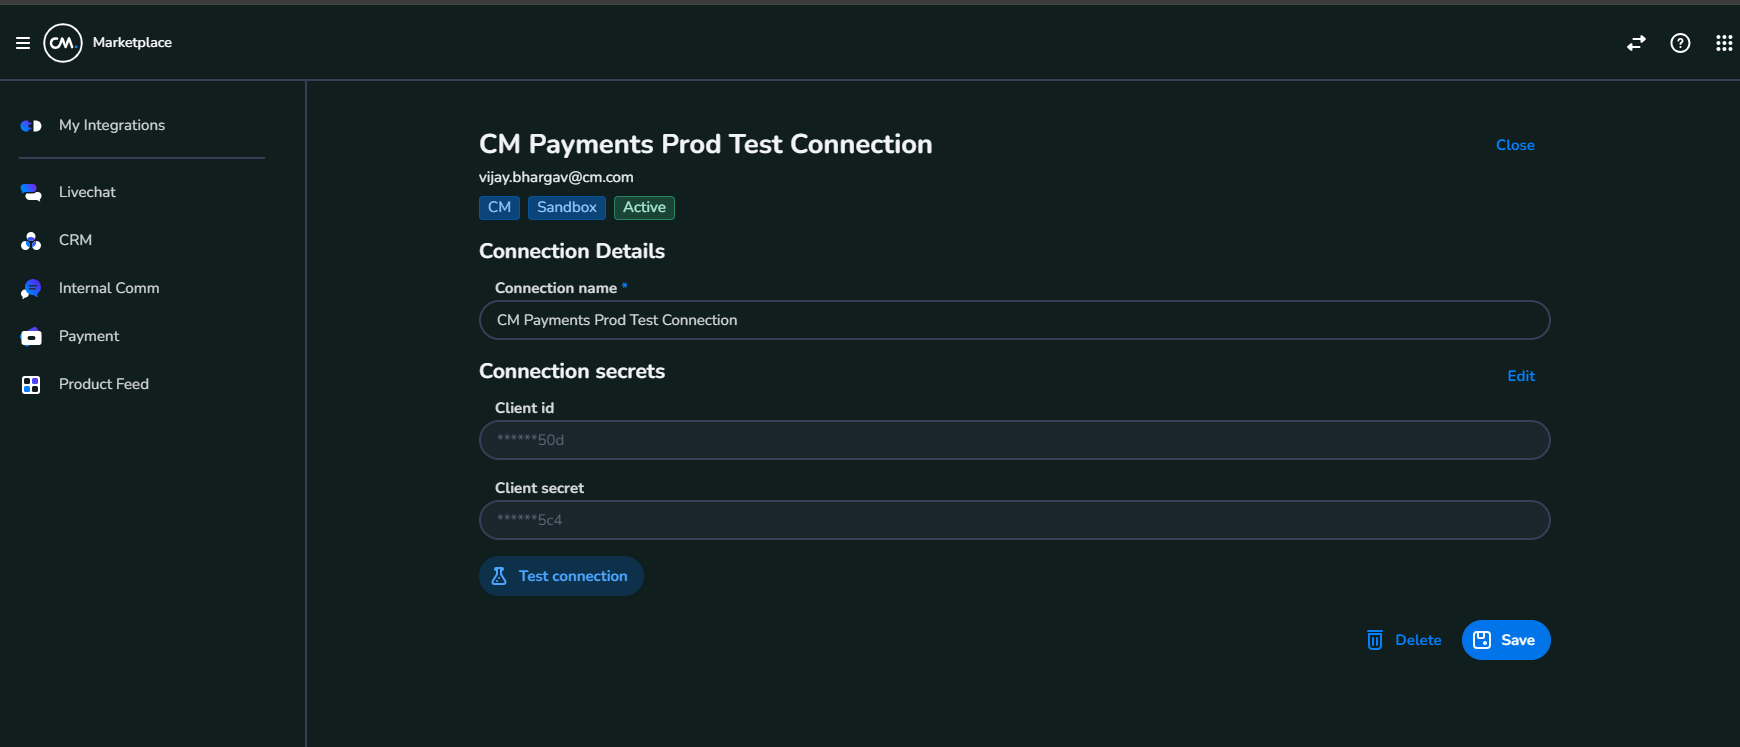
Task: Click the CRM sidebar icon
Action: 31,240
